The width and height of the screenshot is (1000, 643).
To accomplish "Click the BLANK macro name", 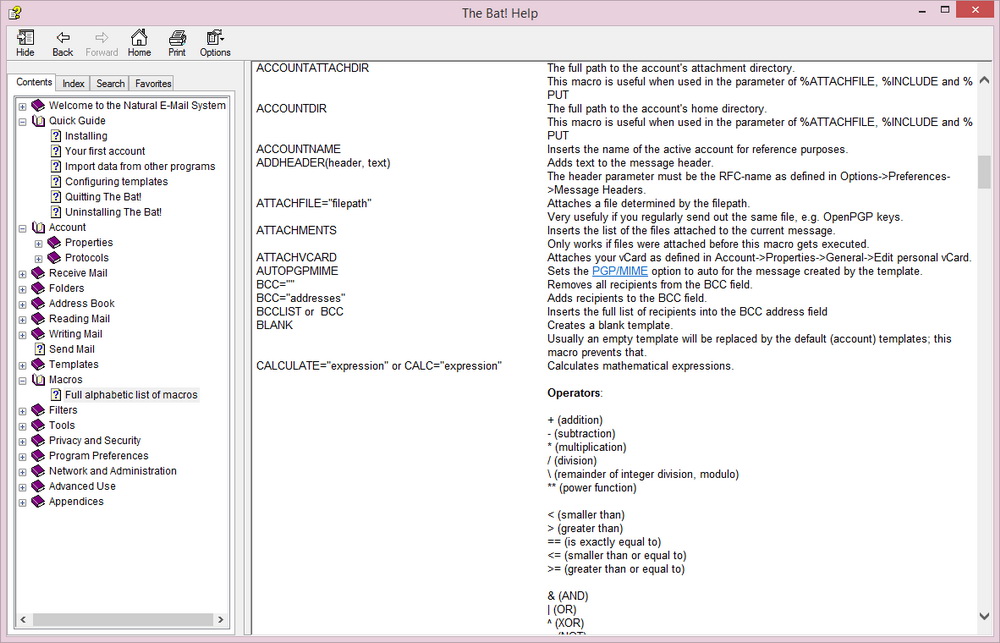I will tap(274, 325).
